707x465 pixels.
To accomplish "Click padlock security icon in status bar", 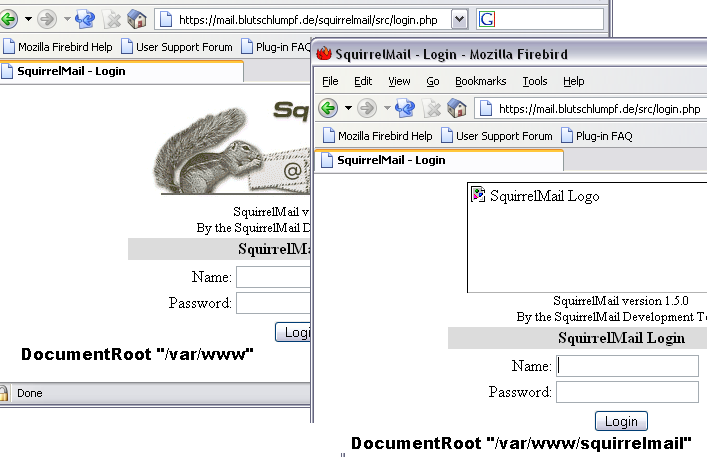I will (x=4, y=393).
